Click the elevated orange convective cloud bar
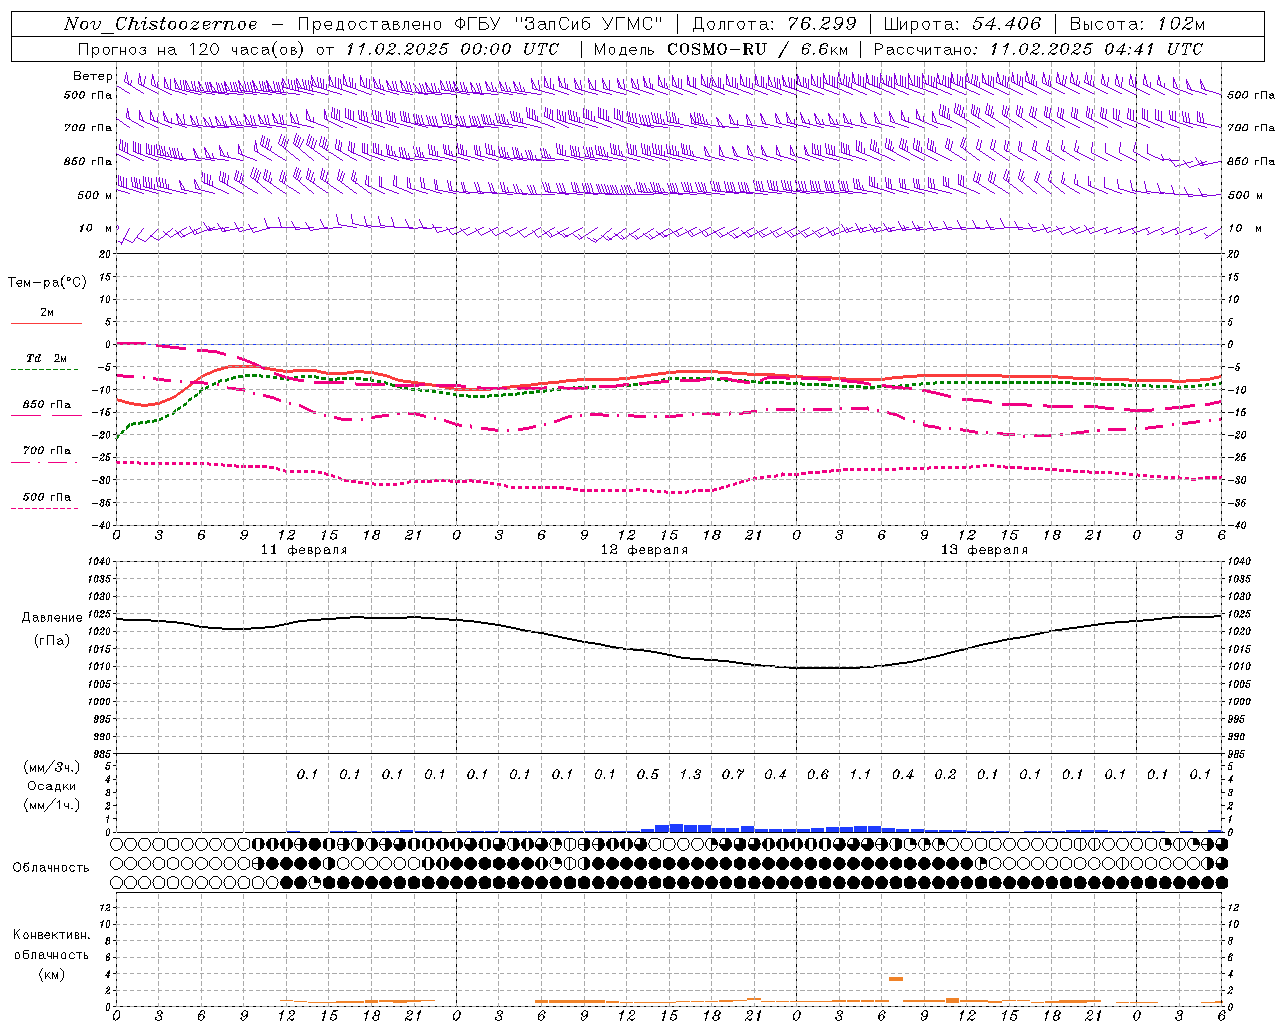This screenshot has width=1280, height=1024. (896, 979)
